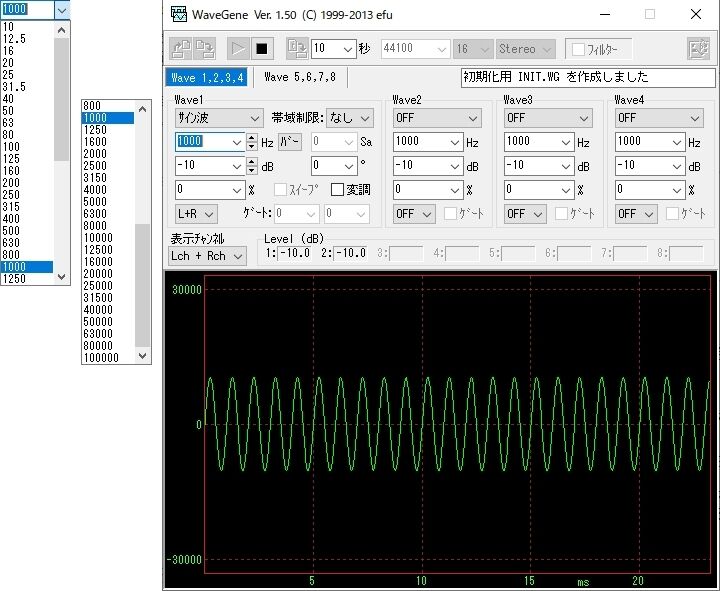Expand the Wave1 frequency Hz dropdown
This screenshot has height=591, width=720.
point(236,142)
